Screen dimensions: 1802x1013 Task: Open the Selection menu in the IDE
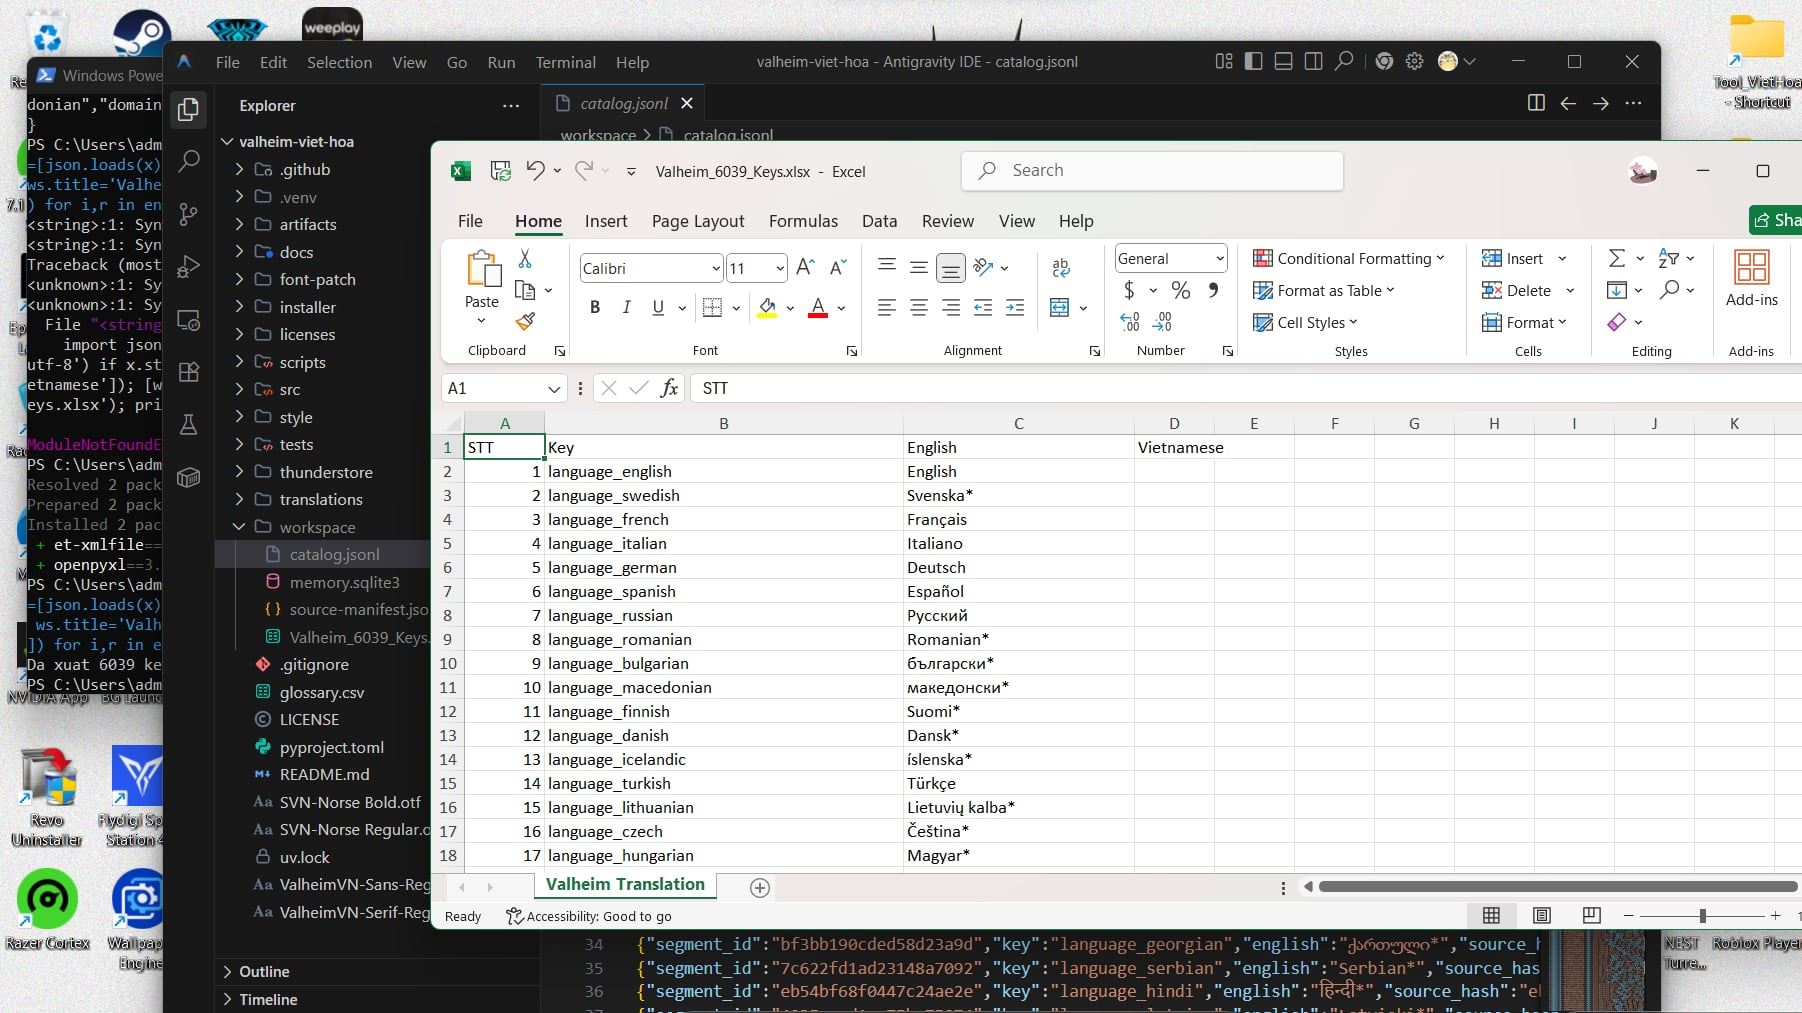pos(339,62)
